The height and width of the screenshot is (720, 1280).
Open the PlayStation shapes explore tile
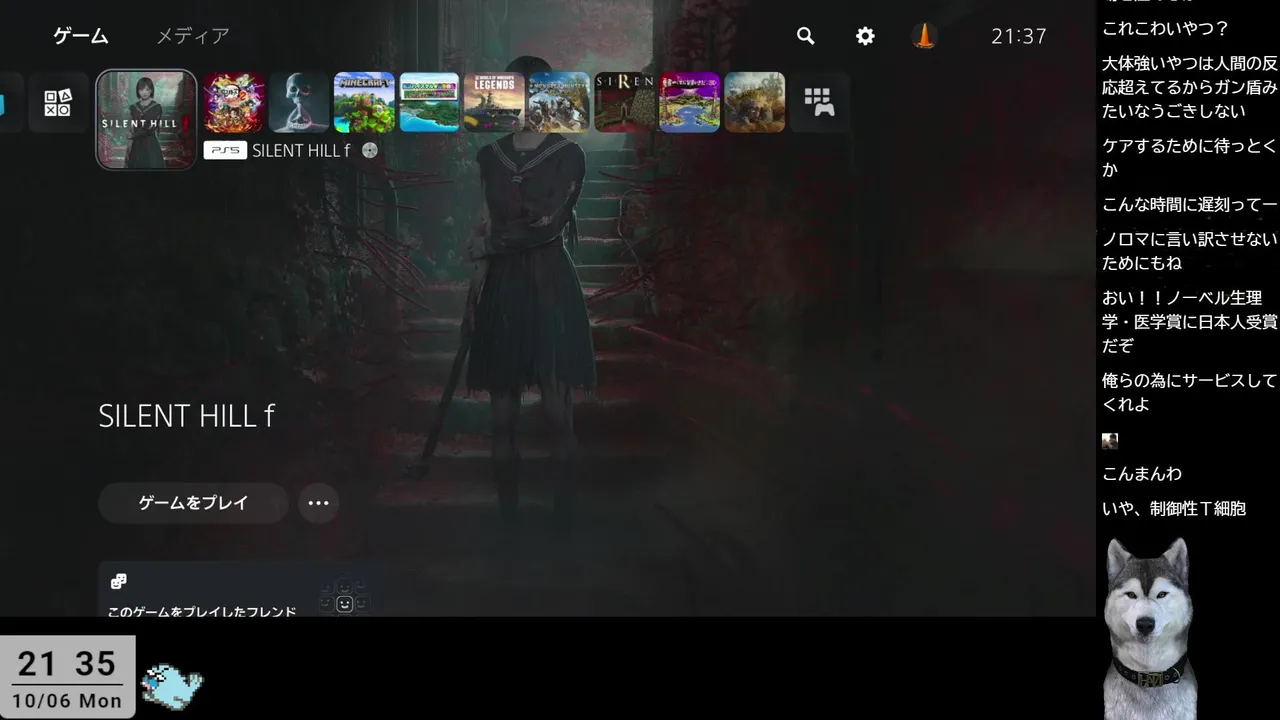(x=58, y=102)
